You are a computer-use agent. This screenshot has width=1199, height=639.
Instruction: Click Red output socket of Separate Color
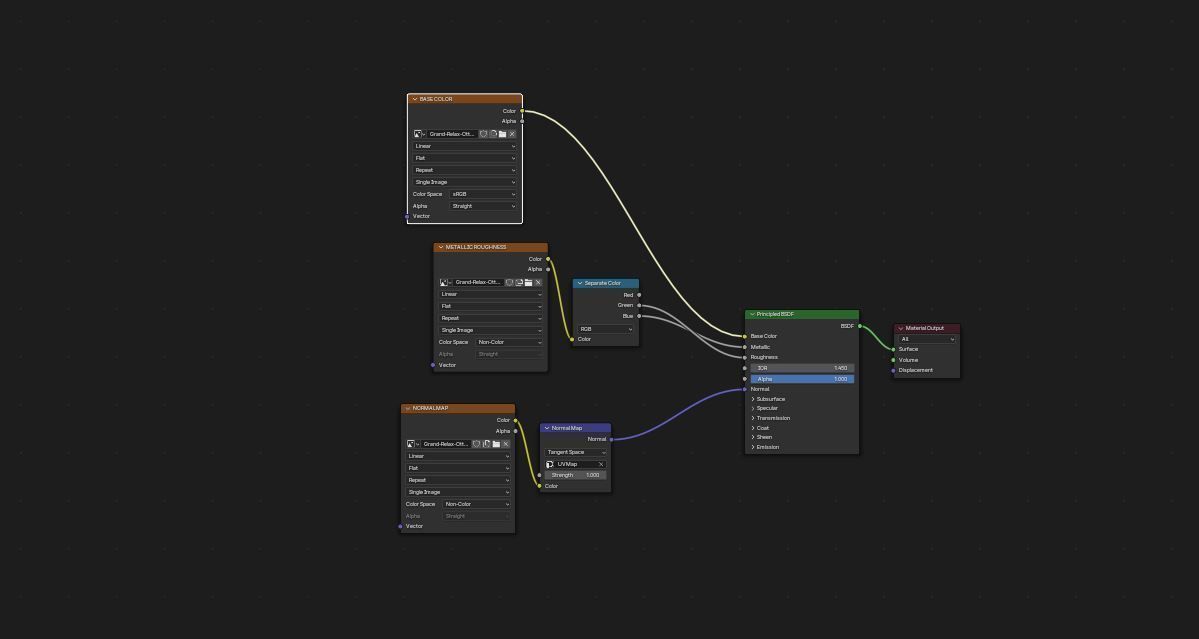639,295
